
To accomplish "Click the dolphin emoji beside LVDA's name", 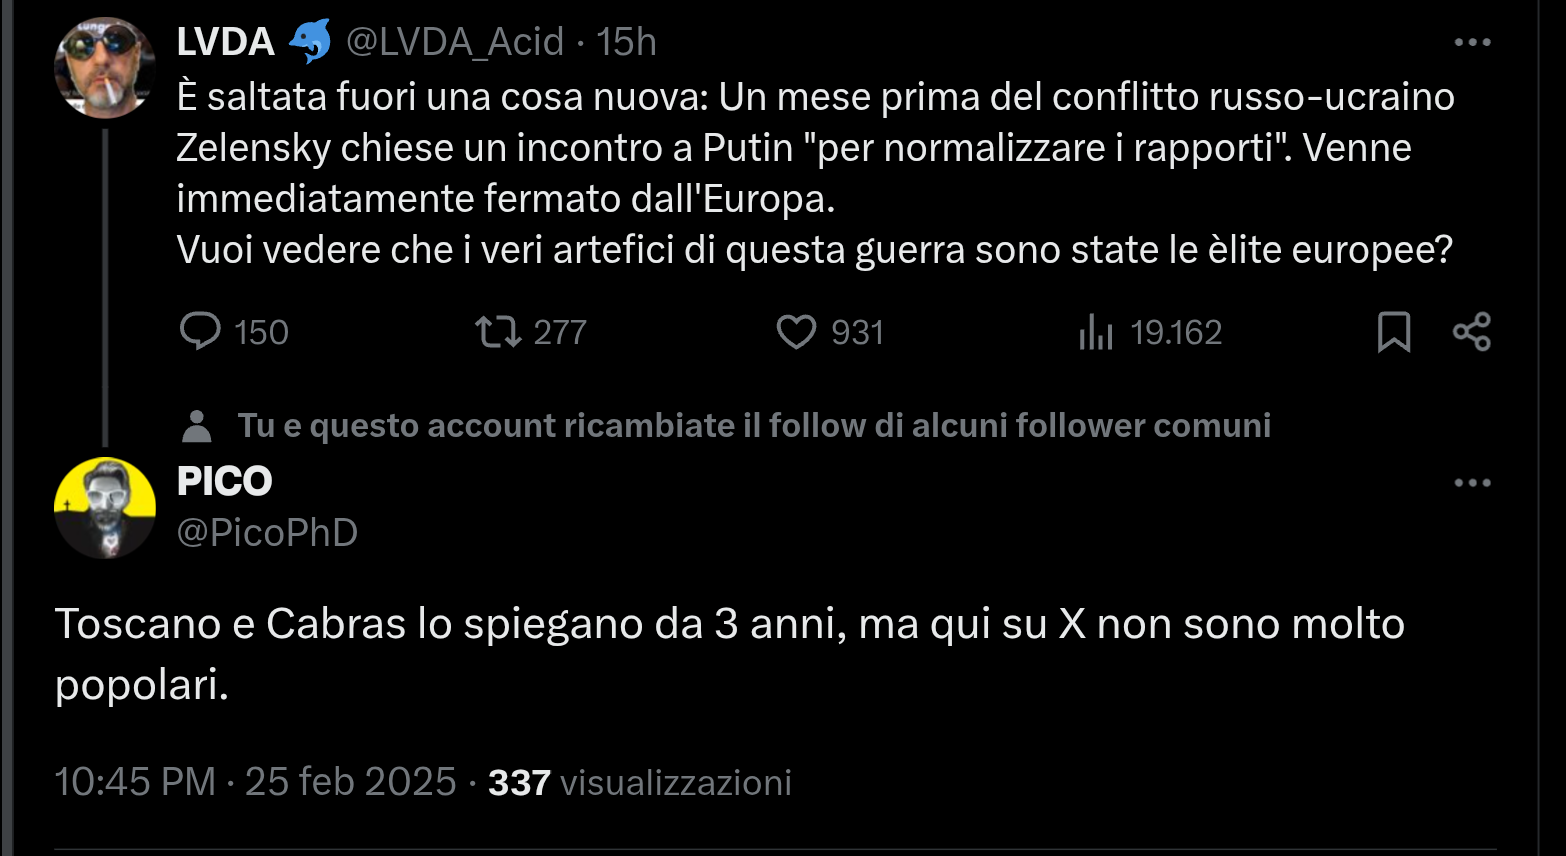I will click(x=309, y=41).
